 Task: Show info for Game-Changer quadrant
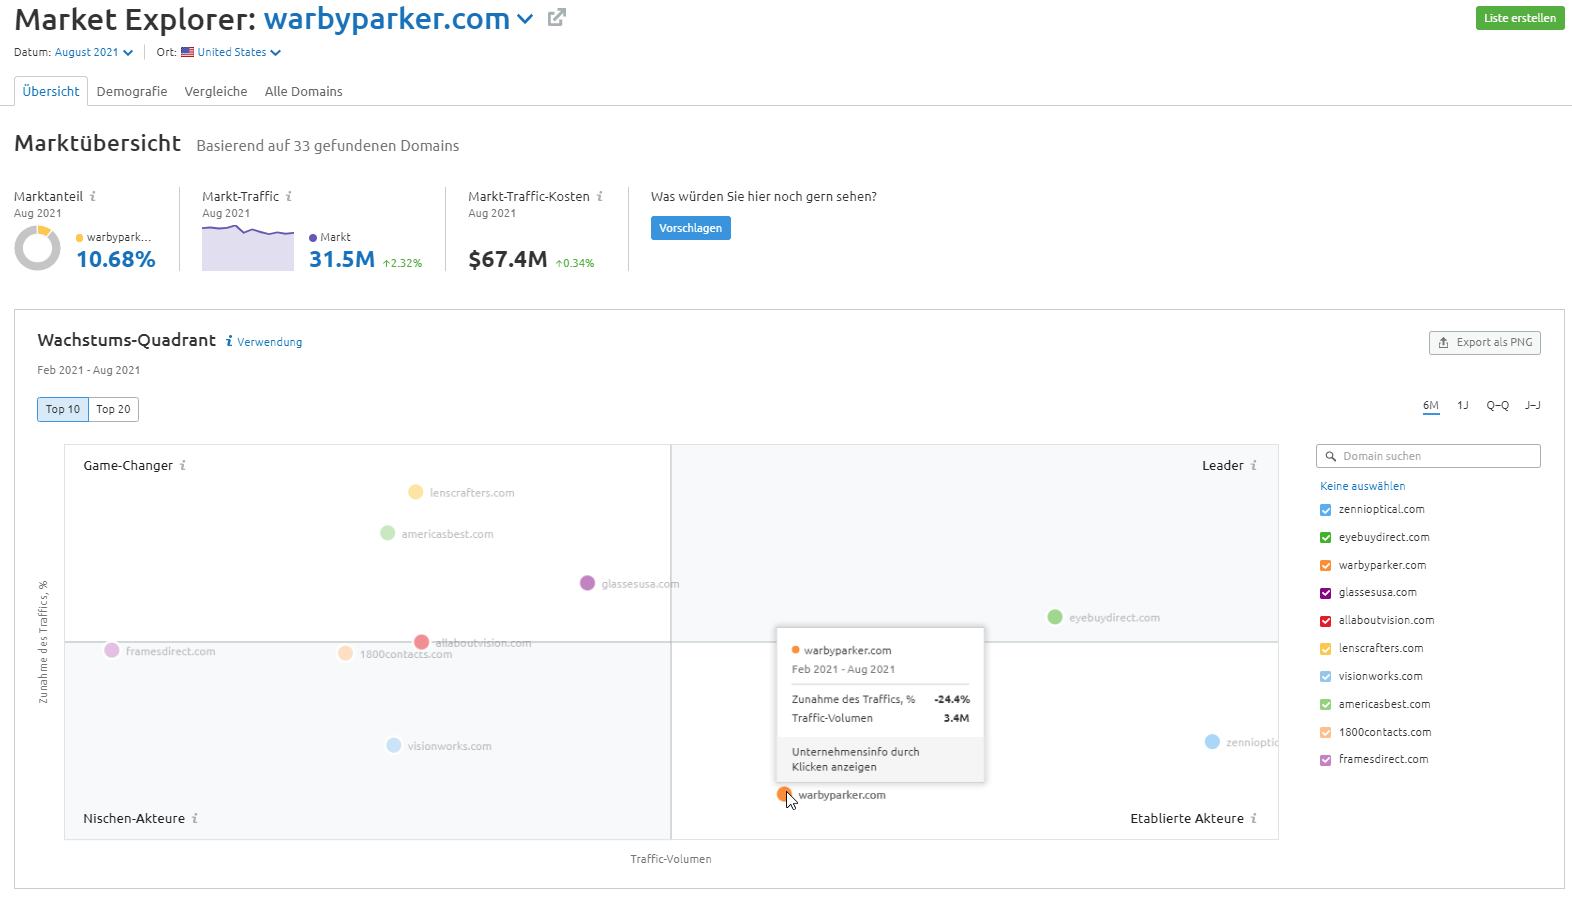pyautogui.click(x=183, y=465)
